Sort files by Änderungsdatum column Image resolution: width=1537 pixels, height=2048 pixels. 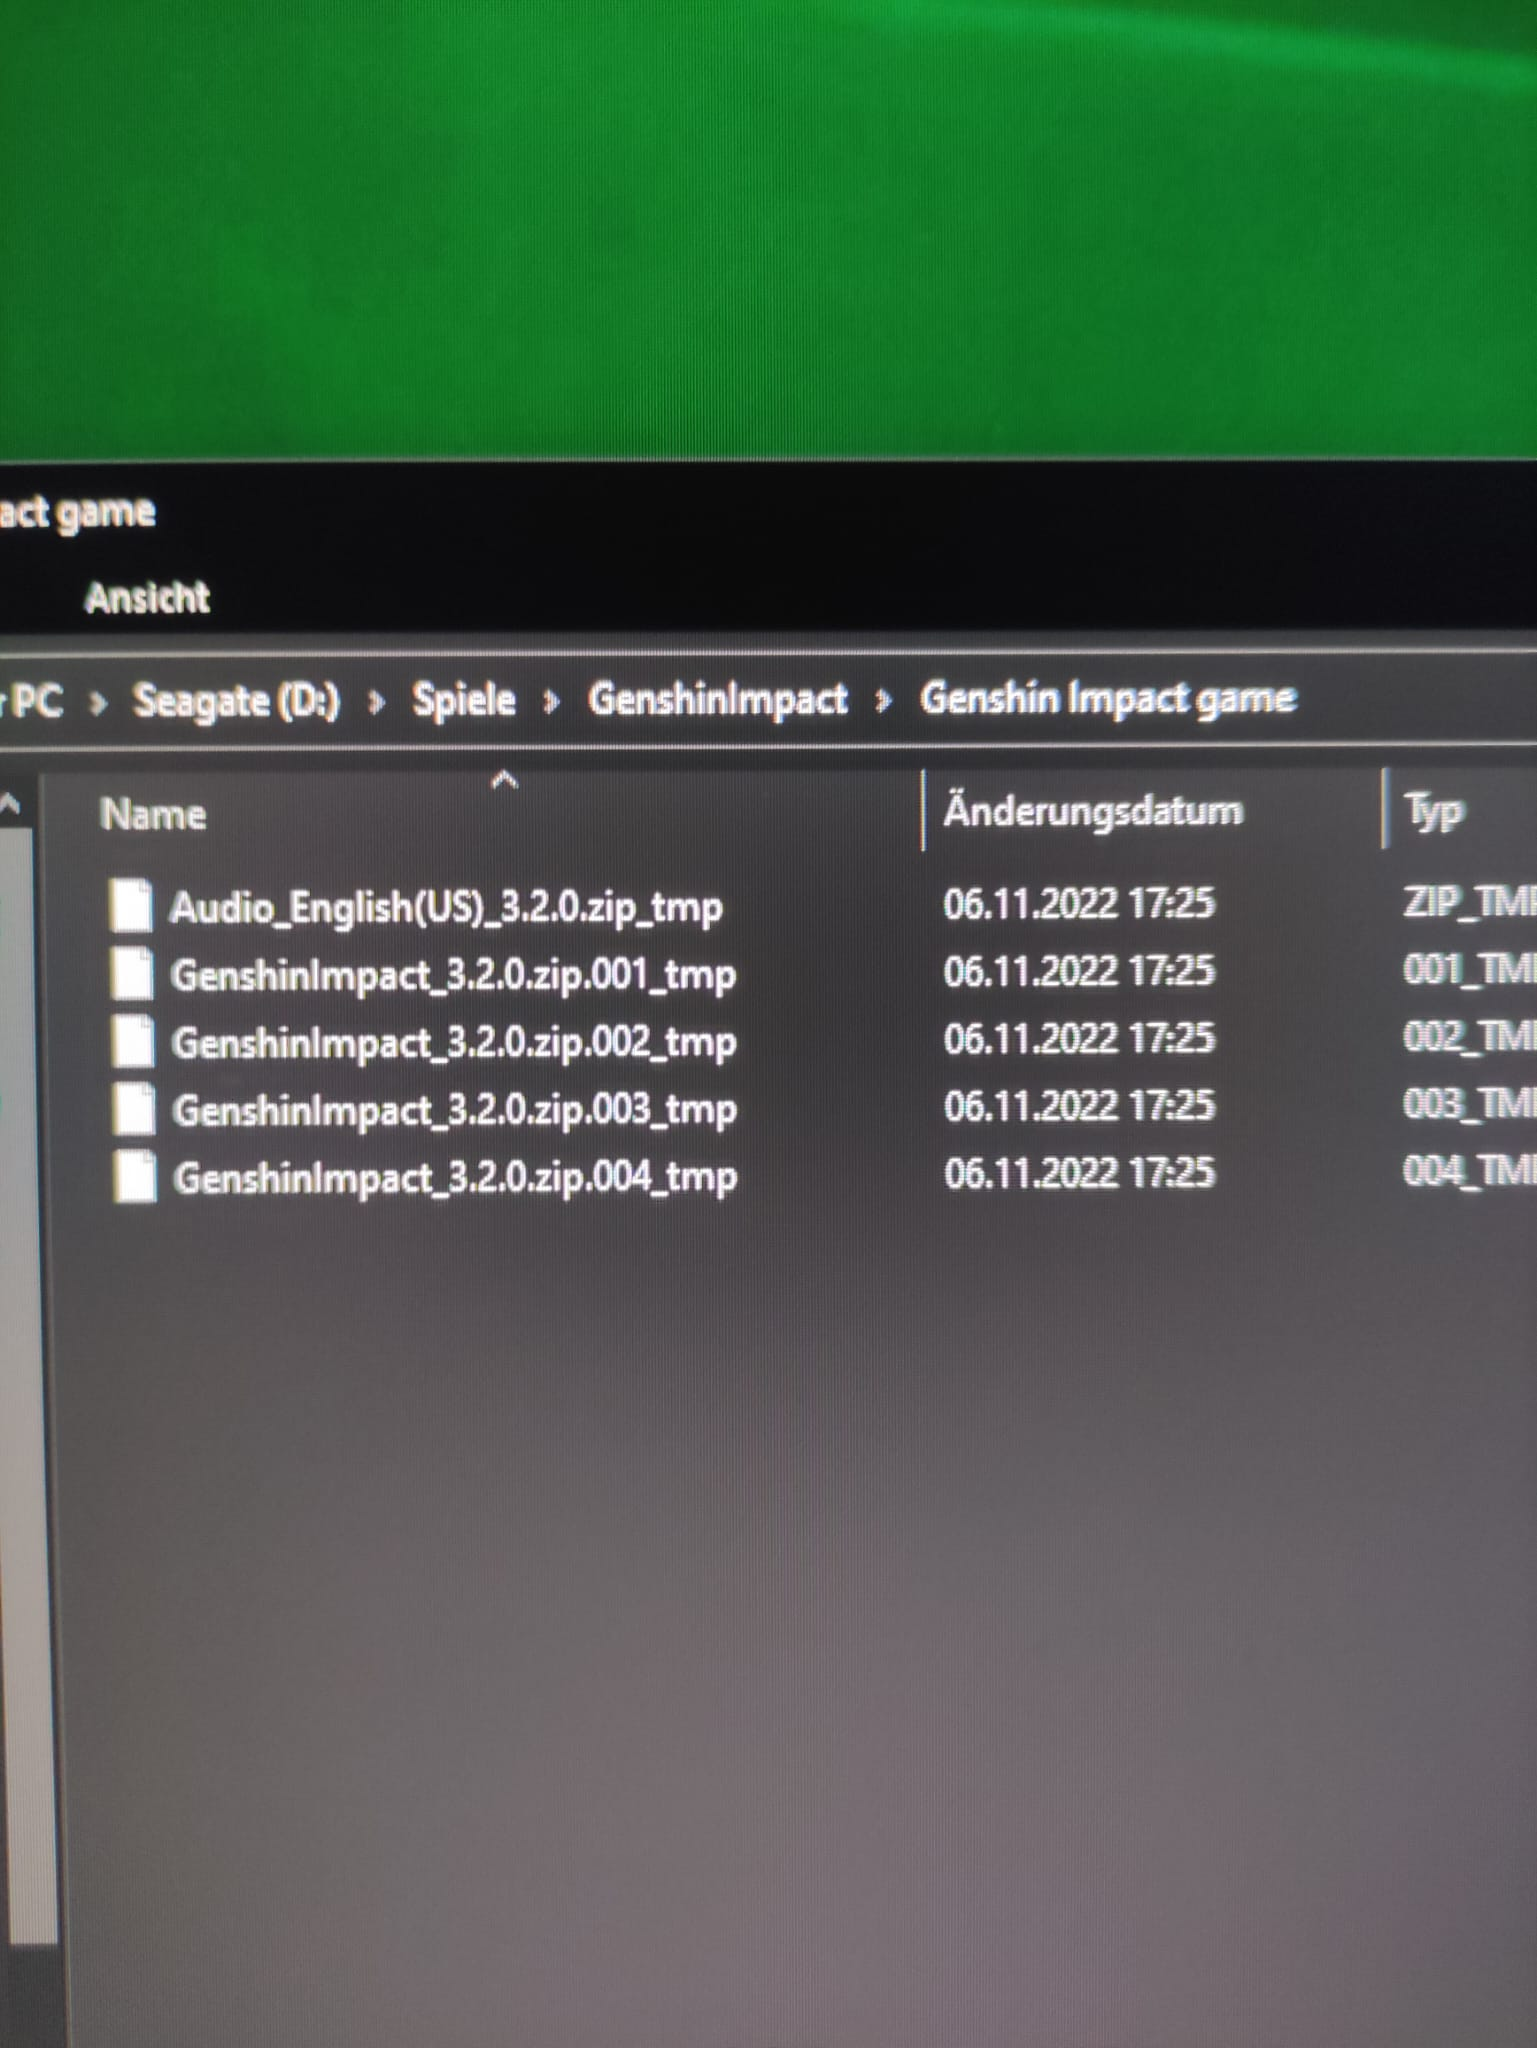[x=1093, y=811]
